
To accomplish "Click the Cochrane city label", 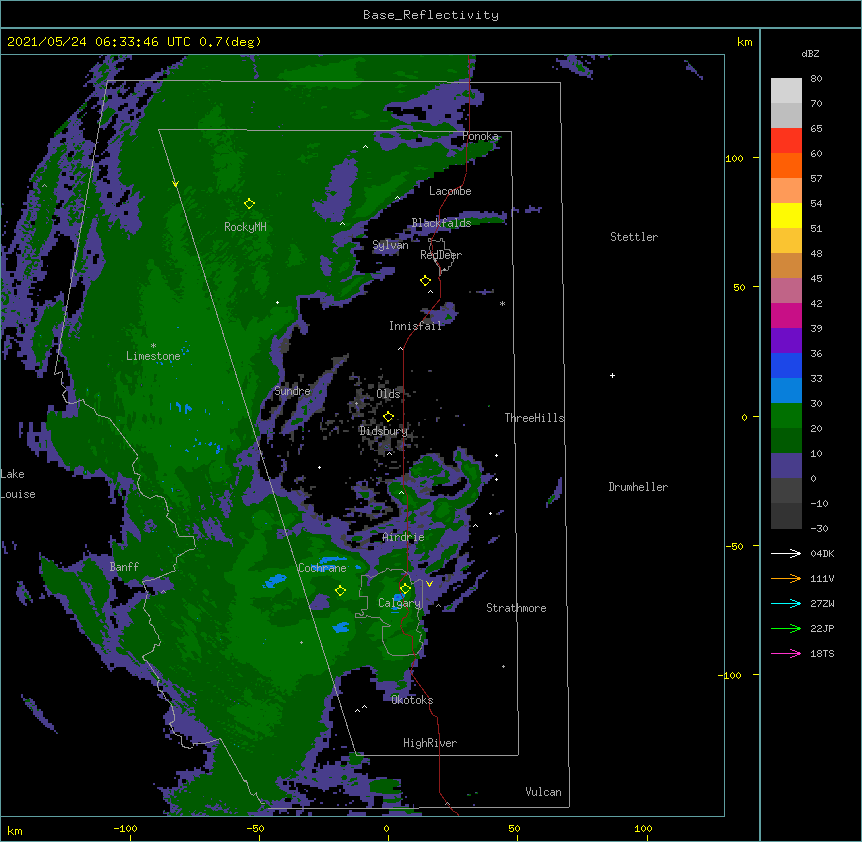I will tap(322, 568).
